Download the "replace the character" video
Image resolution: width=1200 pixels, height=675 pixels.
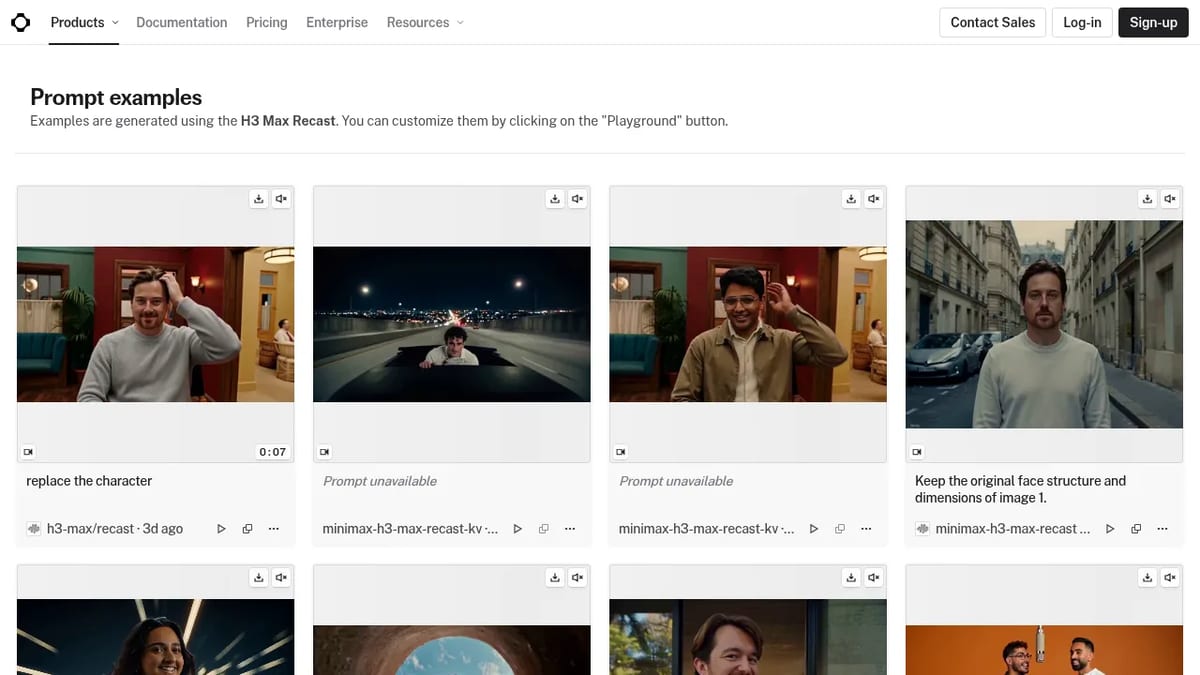259,199
